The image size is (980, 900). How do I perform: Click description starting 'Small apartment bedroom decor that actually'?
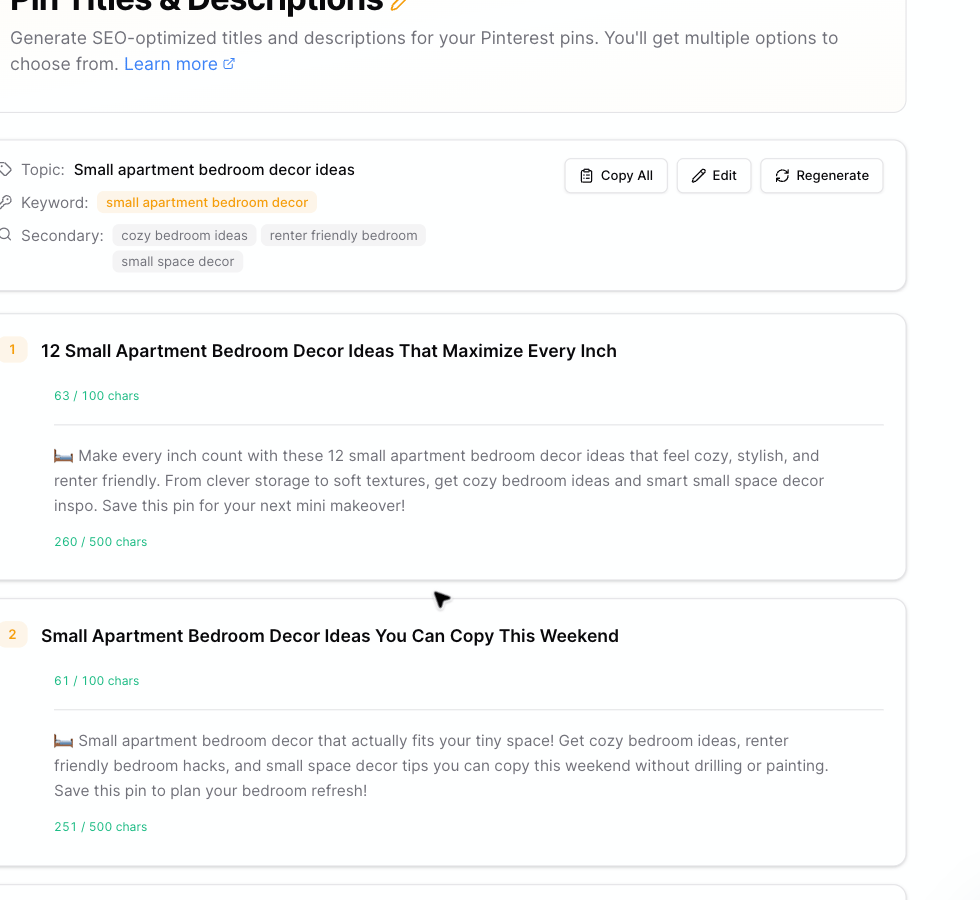click(441, 766)
